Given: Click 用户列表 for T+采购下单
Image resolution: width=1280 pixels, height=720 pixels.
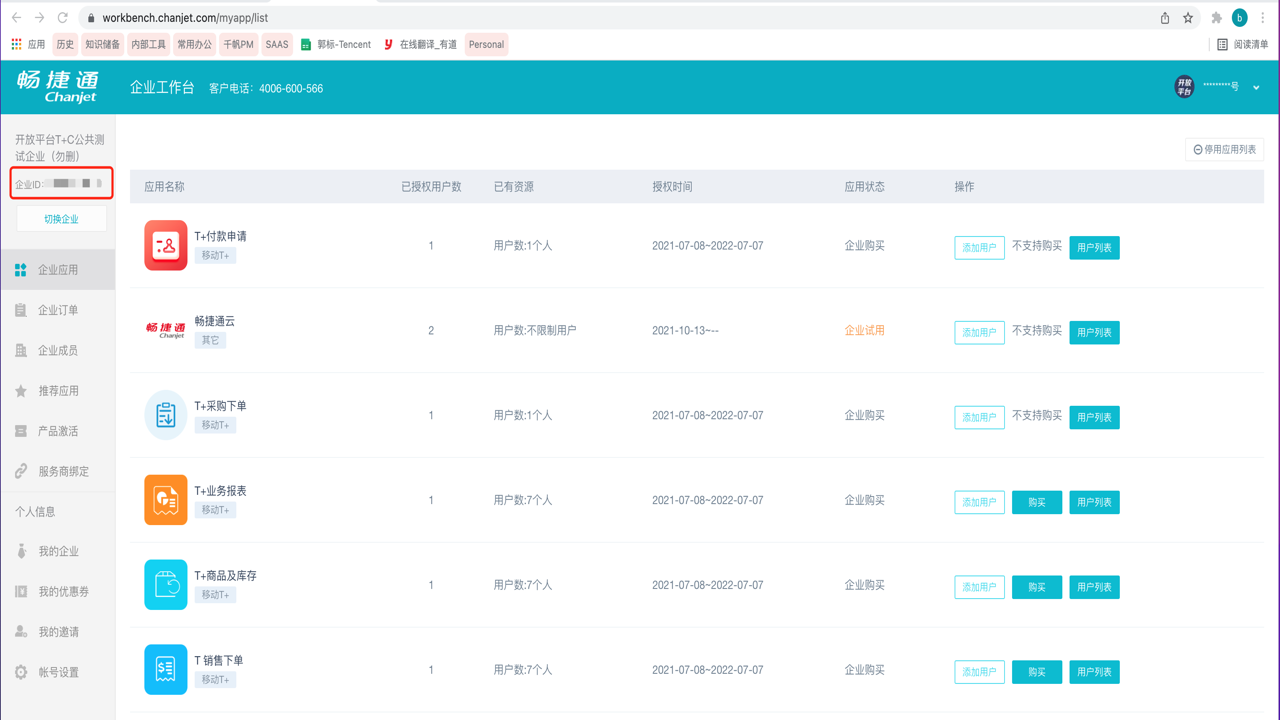Looking at the screenshot, I should (1094, 417).
